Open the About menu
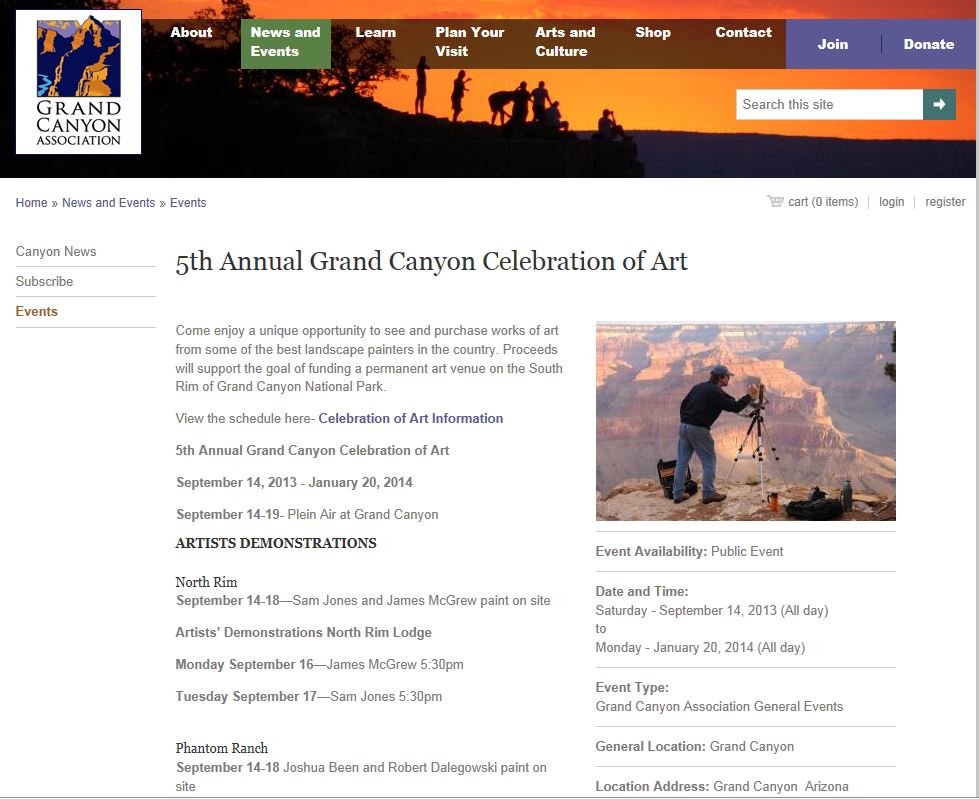Viewport: 979px width, 799px height. [191, 32]
